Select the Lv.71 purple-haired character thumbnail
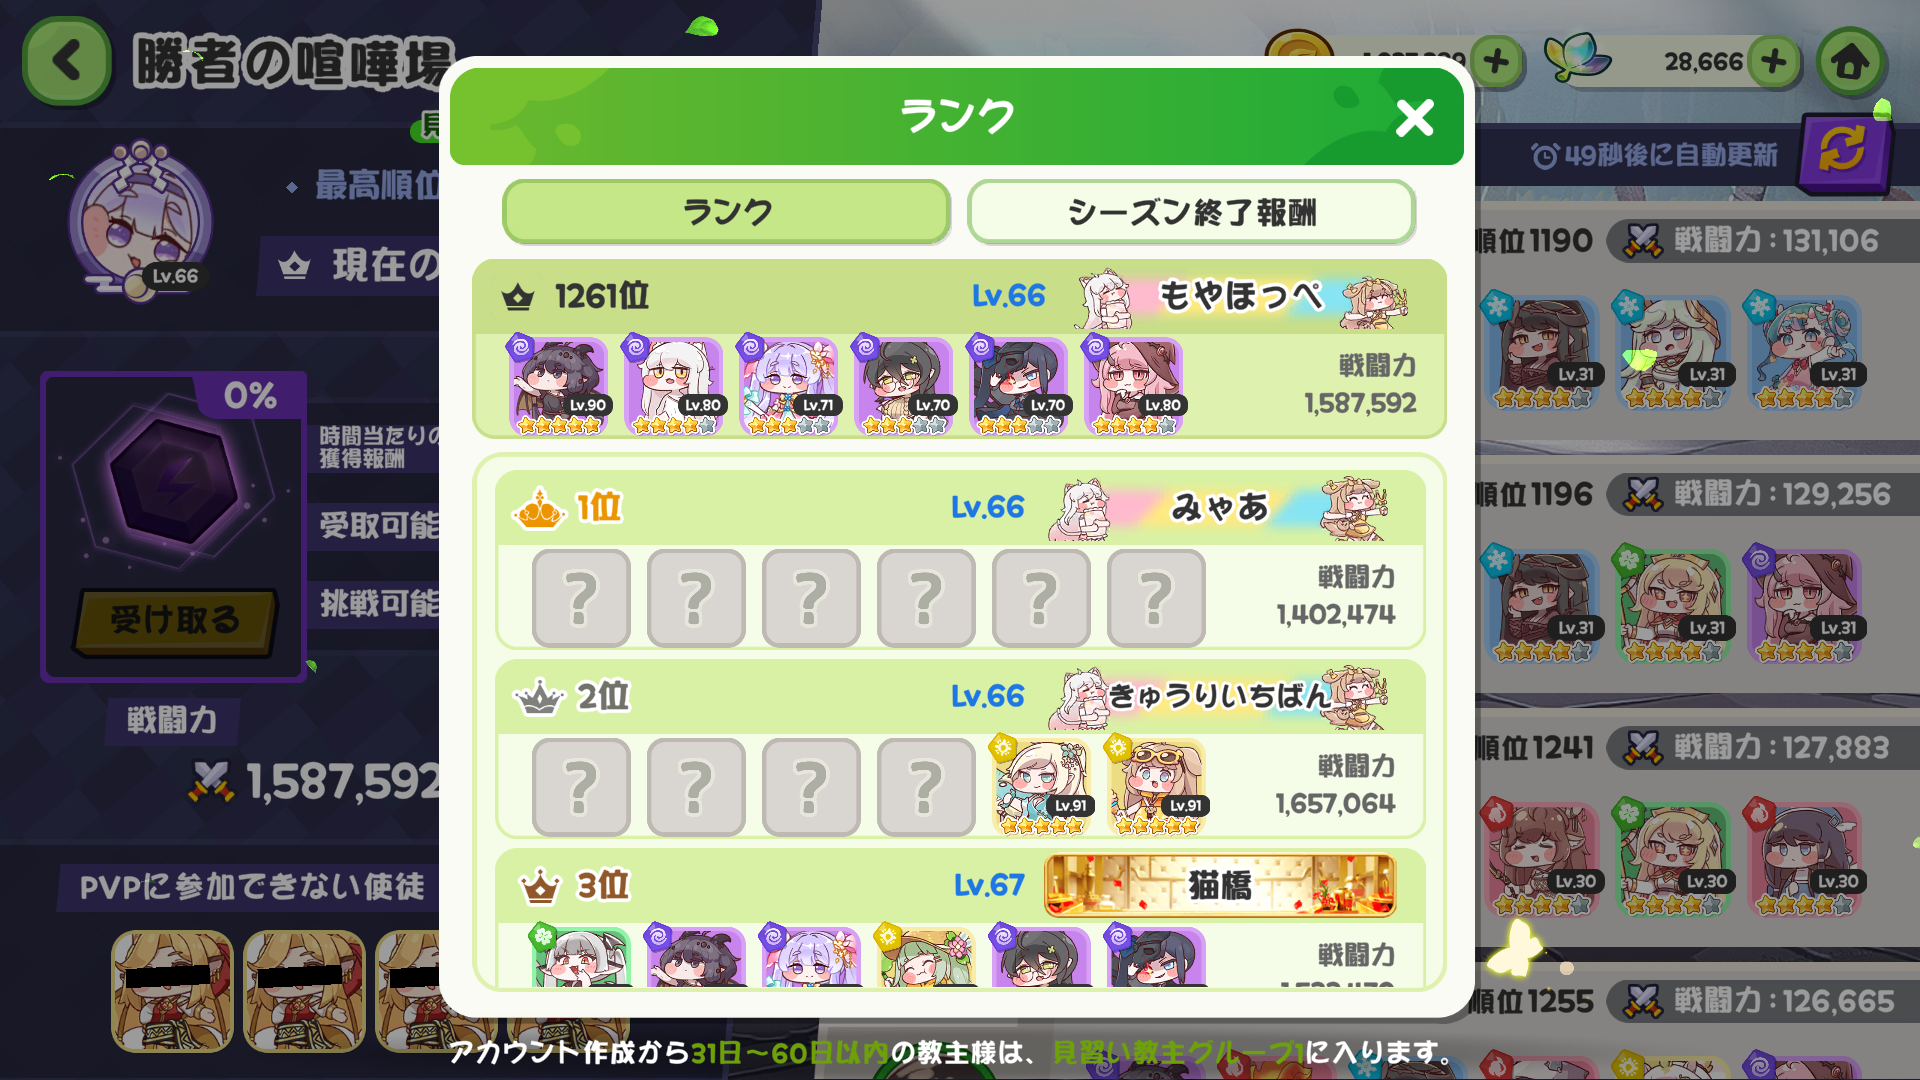This screenshot has width=1920, height=1080. click(788, 386)
